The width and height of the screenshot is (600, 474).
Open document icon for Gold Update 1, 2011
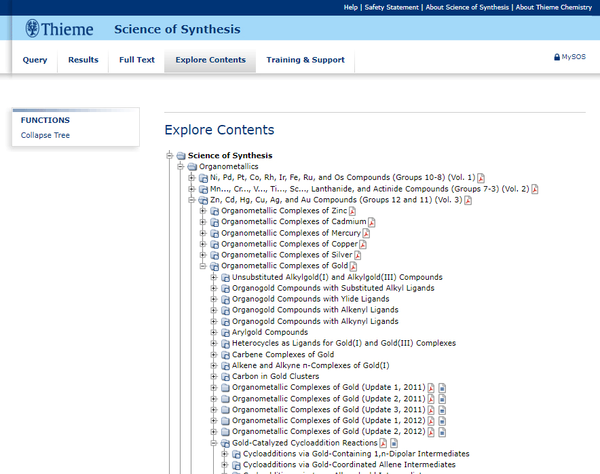coord(442,388)
